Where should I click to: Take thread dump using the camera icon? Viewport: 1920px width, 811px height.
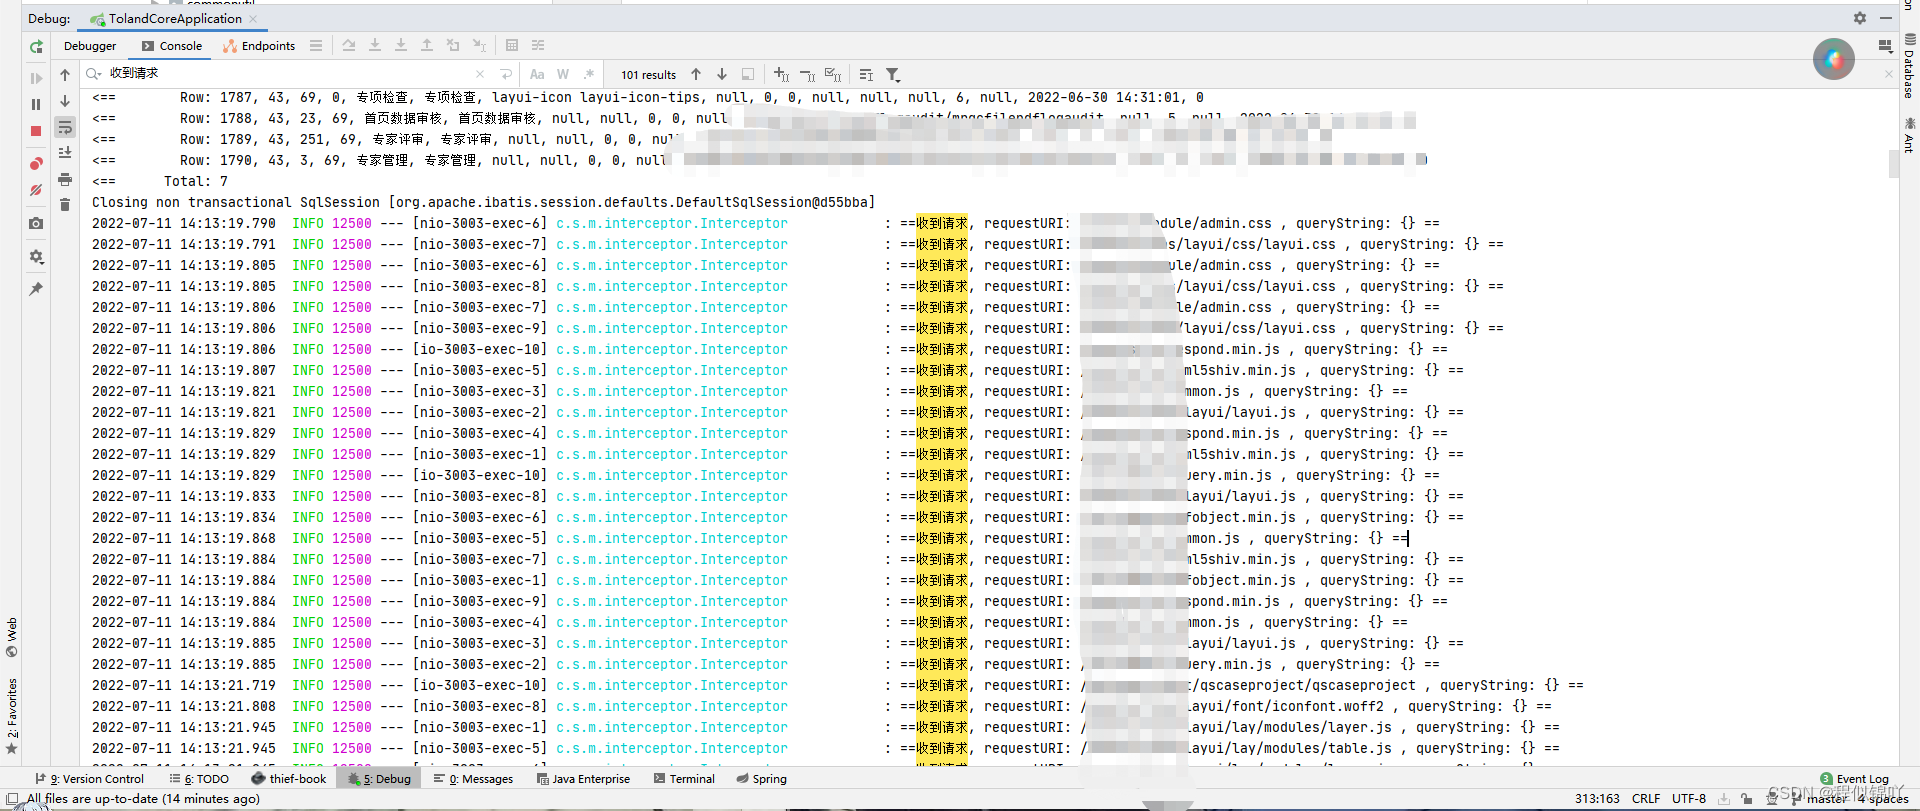click(36, 223)
